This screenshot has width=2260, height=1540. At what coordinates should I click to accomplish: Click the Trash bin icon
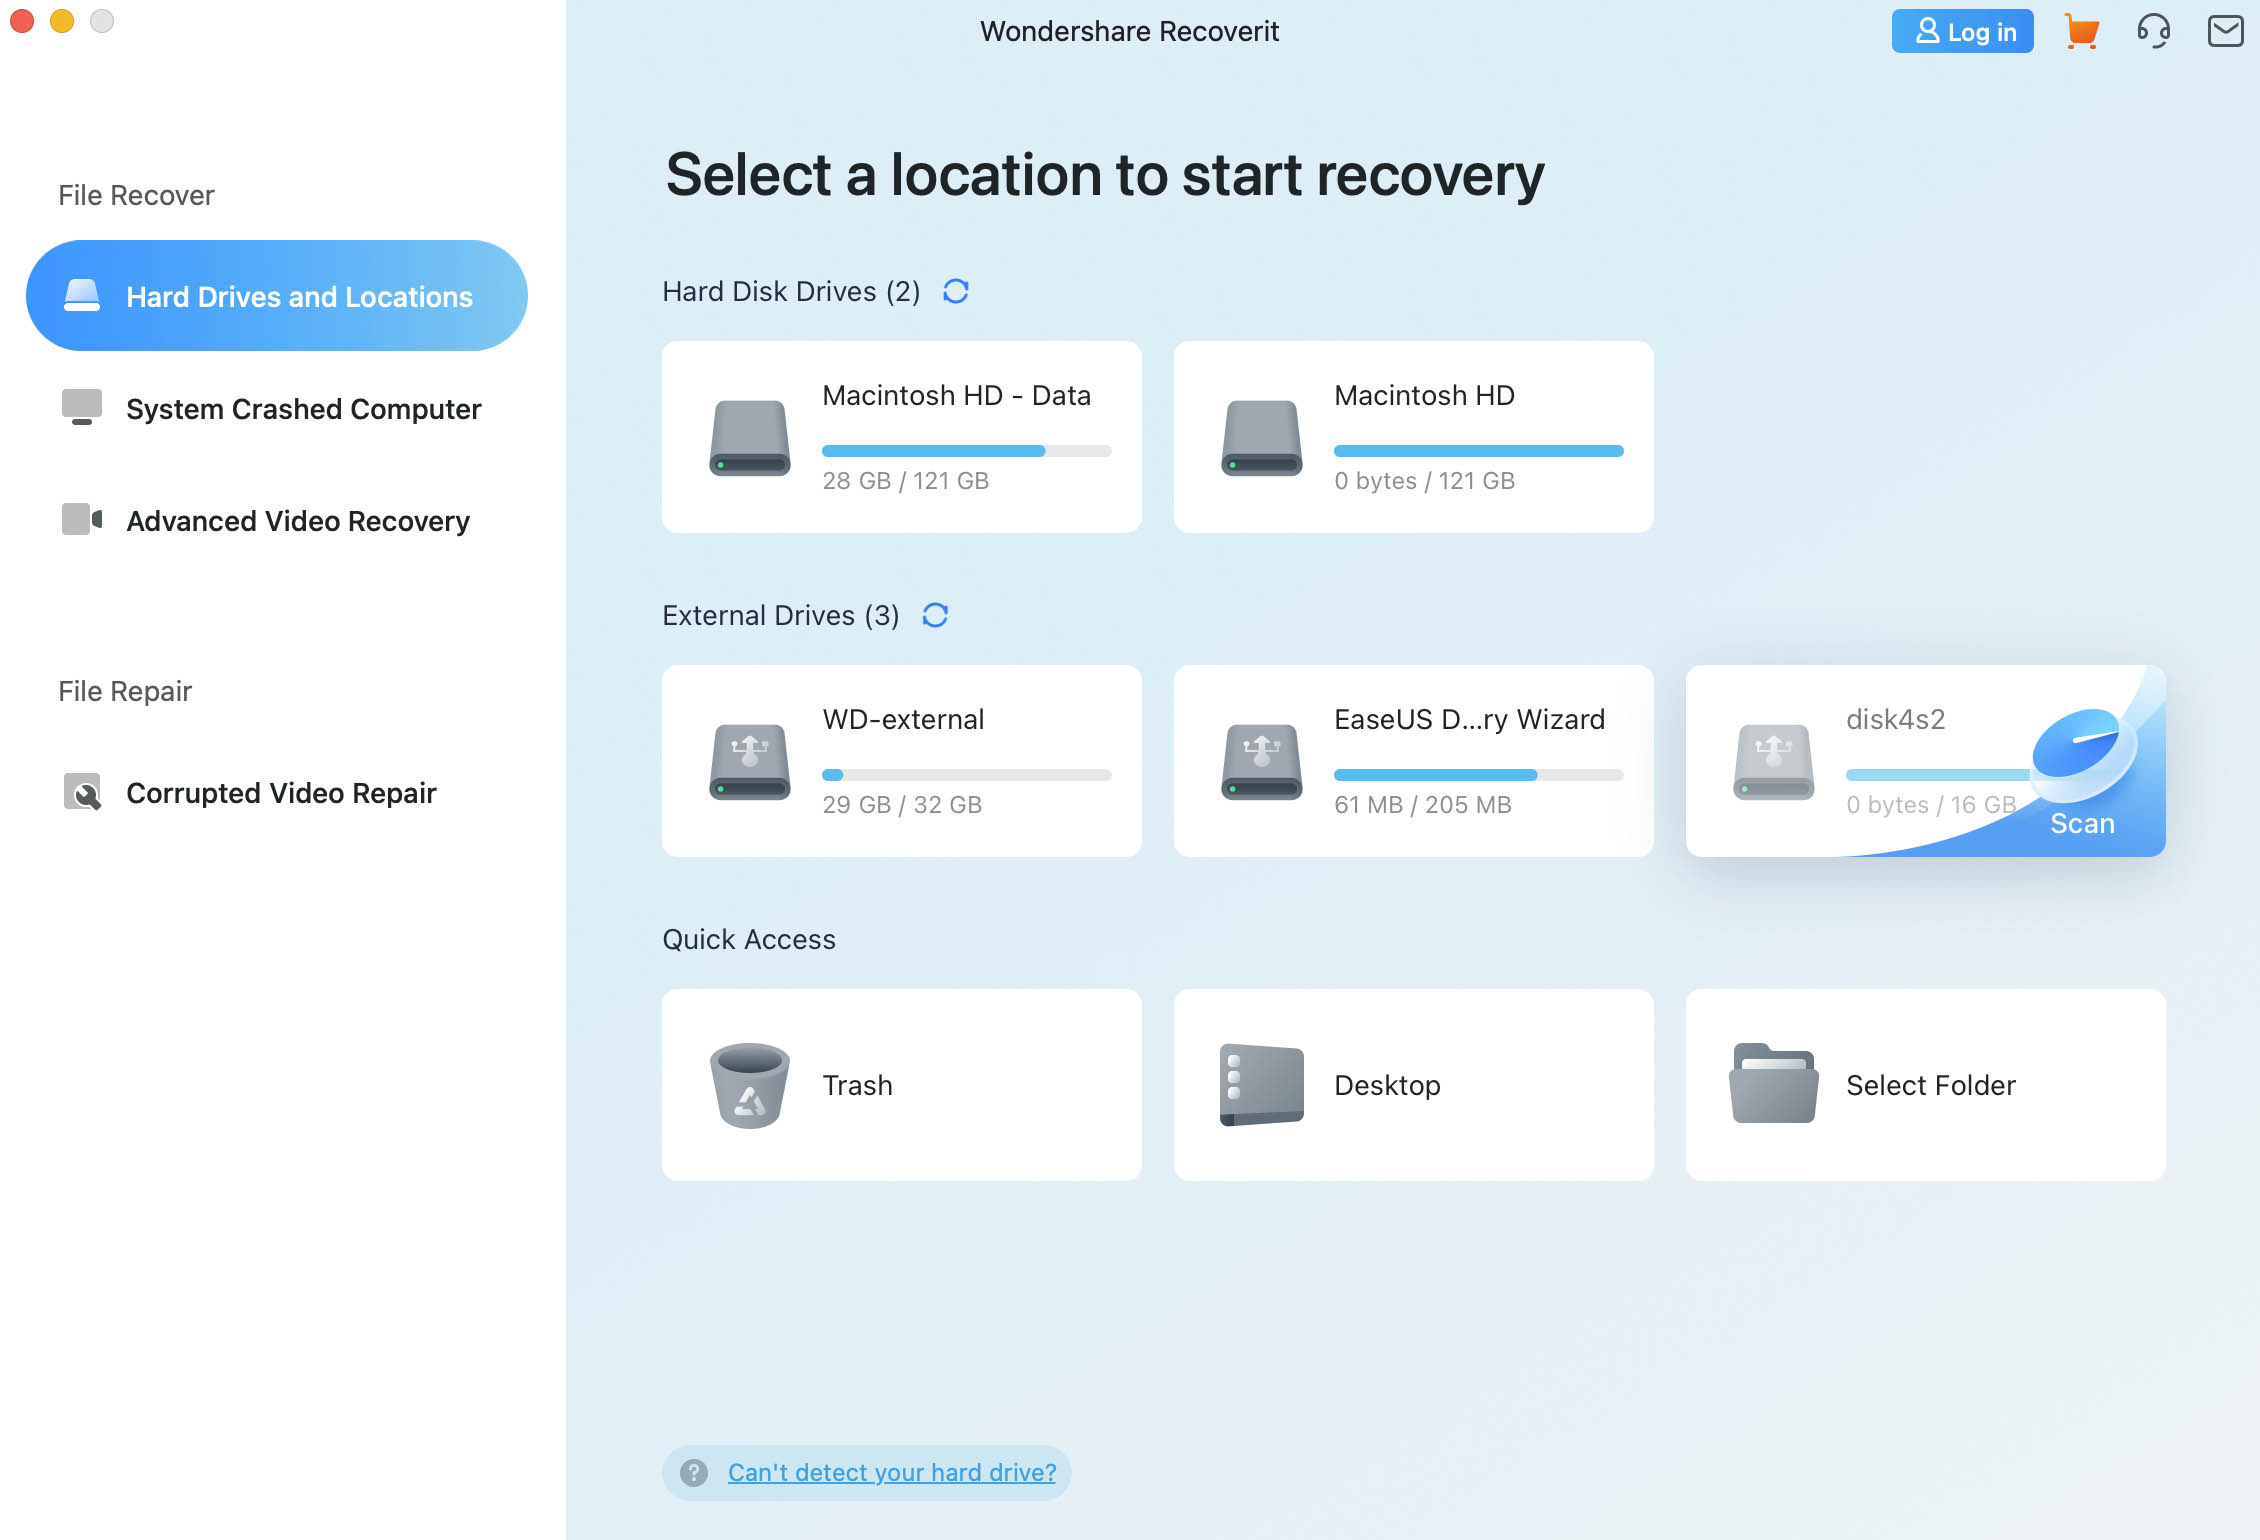[x=750, y=1086]
